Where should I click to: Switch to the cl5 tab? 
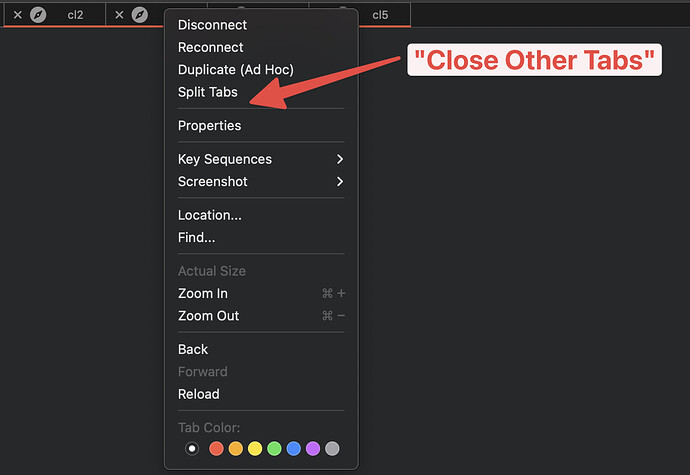click(x=380, y=15)
